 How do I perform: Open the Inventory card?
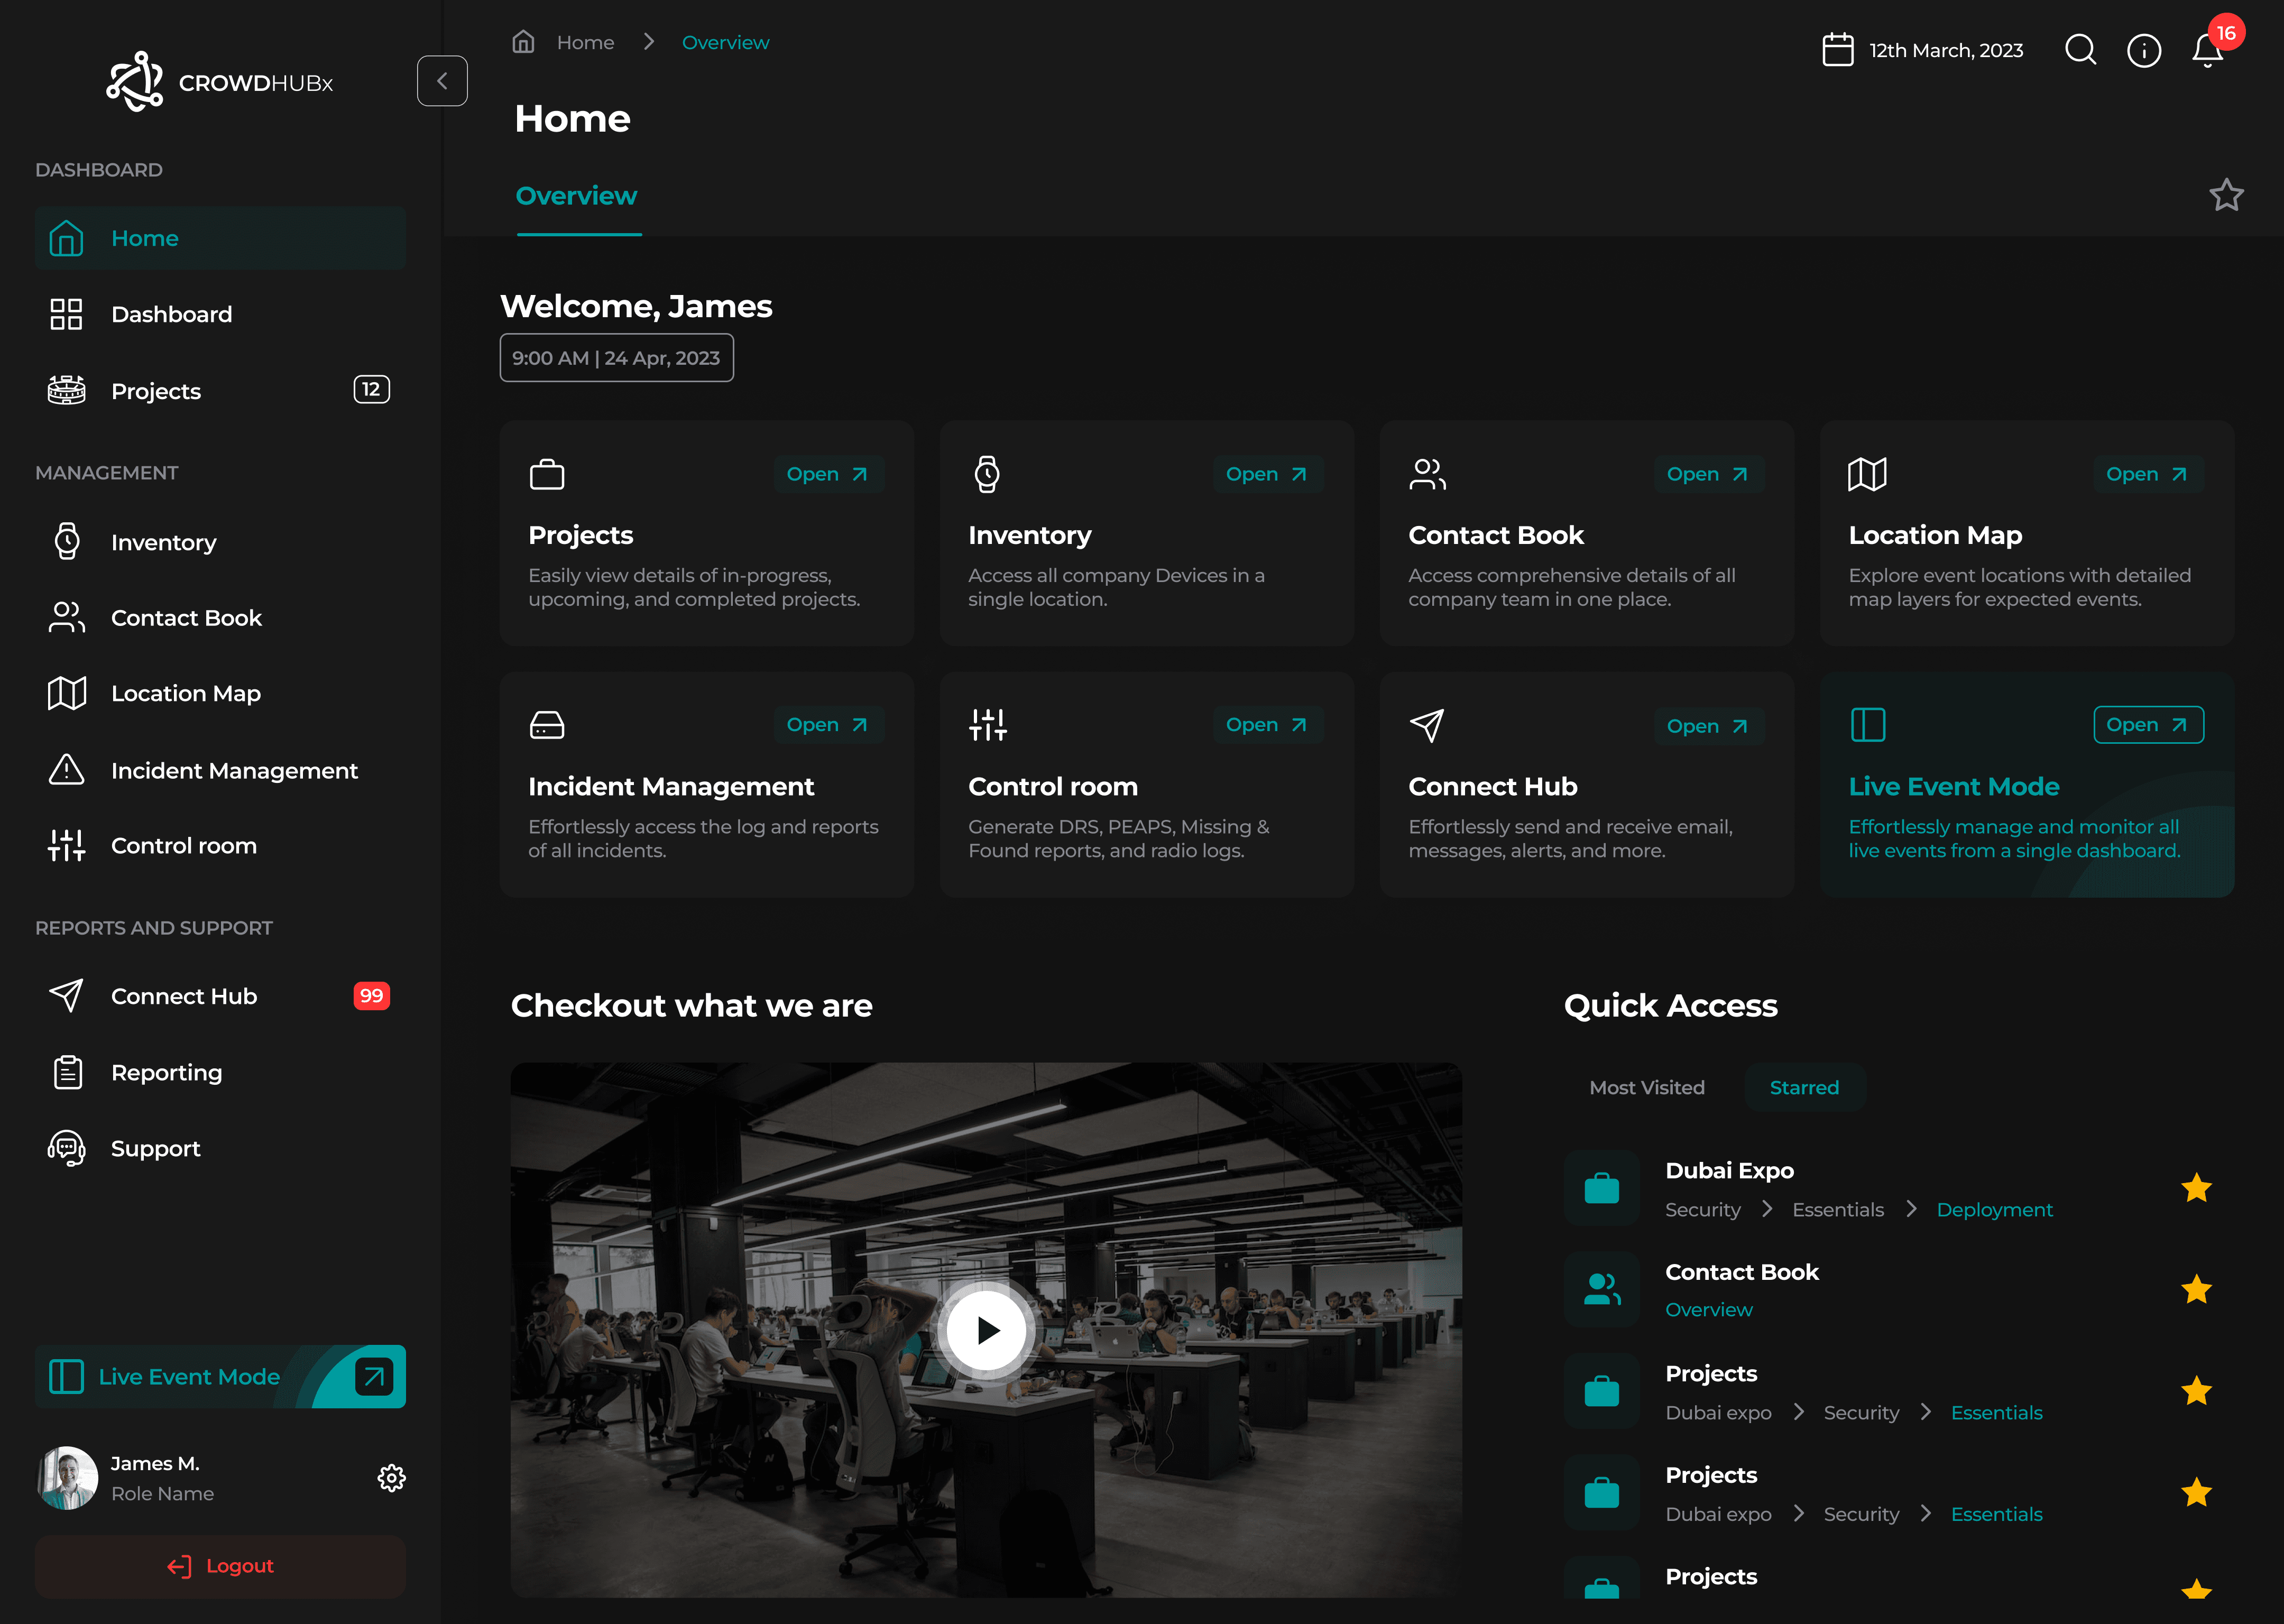tap(1268, 474)
